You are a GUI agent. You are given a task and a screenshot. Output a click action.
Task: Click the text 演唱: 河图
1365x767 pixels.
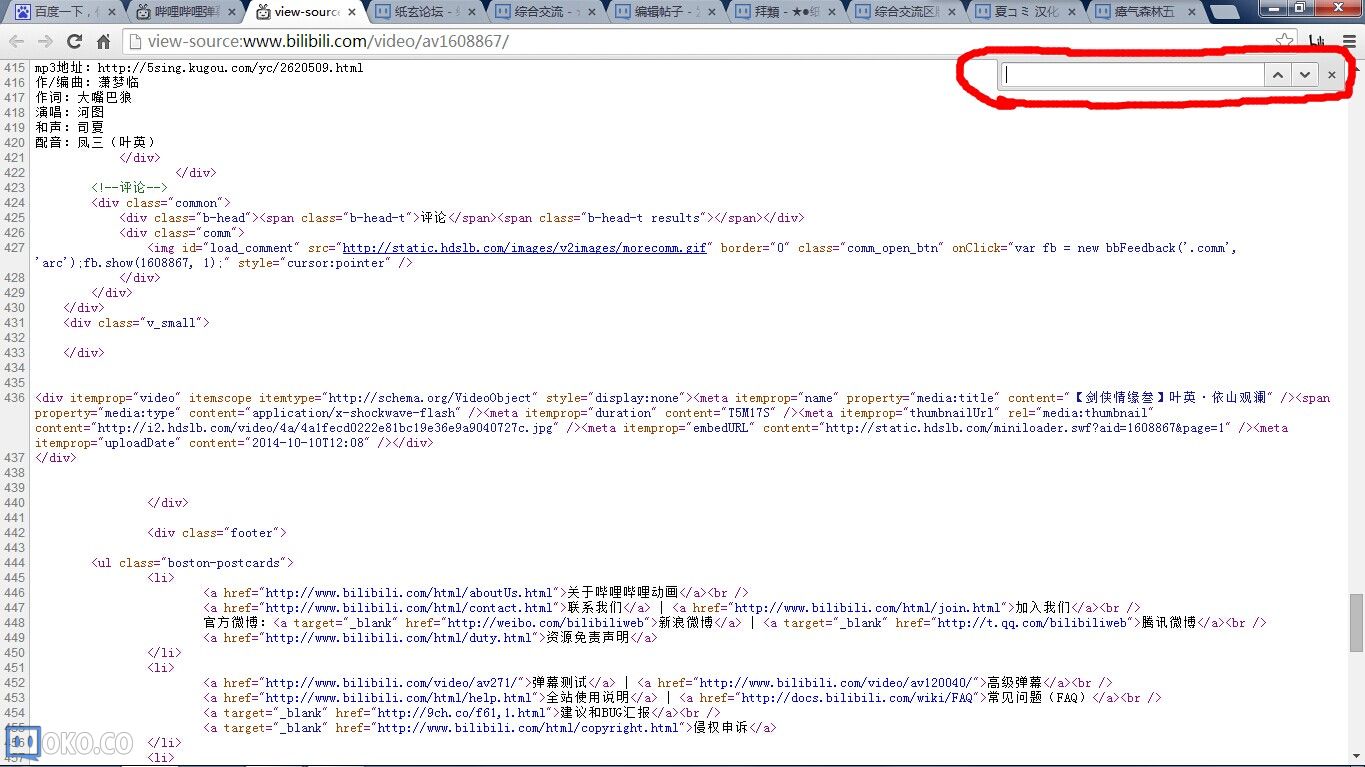pos(69,113)
